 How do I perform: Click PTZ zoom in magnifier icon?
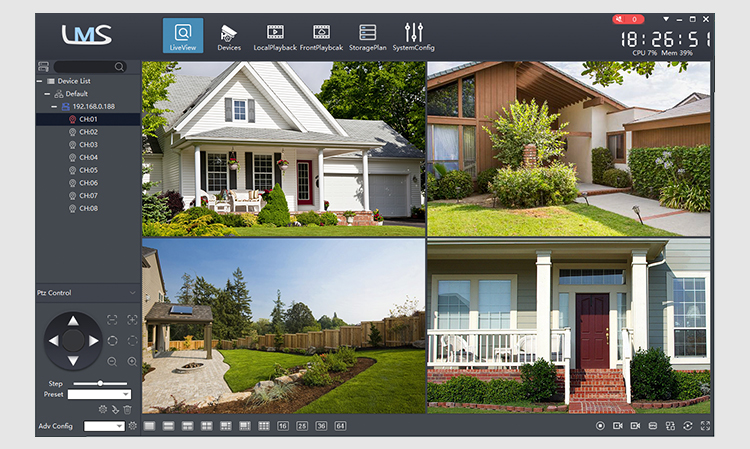132,361
